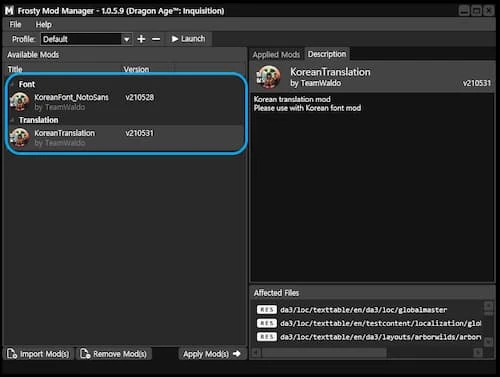
Task: Open the File menu
Action: (15, 25)
